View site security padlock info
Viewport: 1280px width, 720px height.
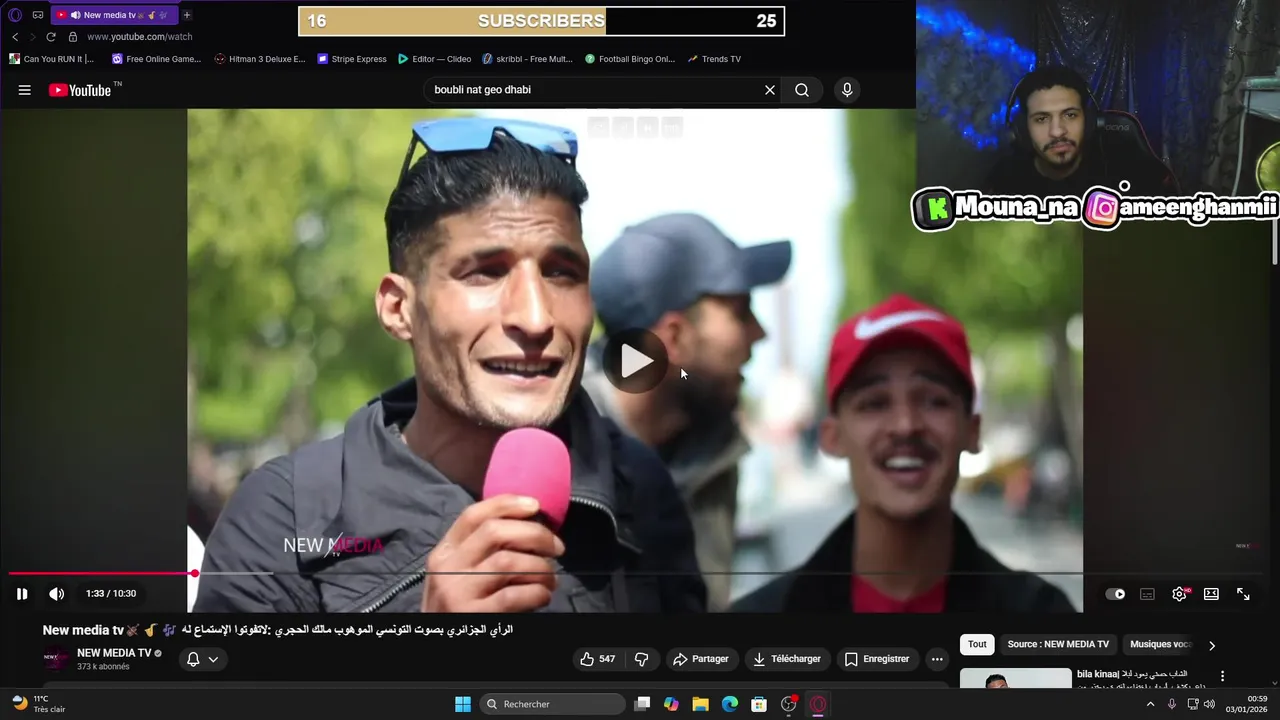click(x=72, y=37)
